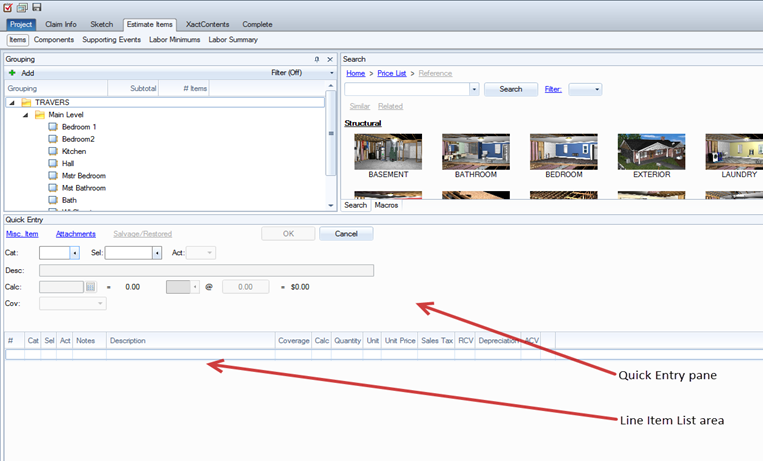This screenshot has height=461, width=763.
Task: Click the Cancel button in Quick Entry
Action: tap(346, 234)
